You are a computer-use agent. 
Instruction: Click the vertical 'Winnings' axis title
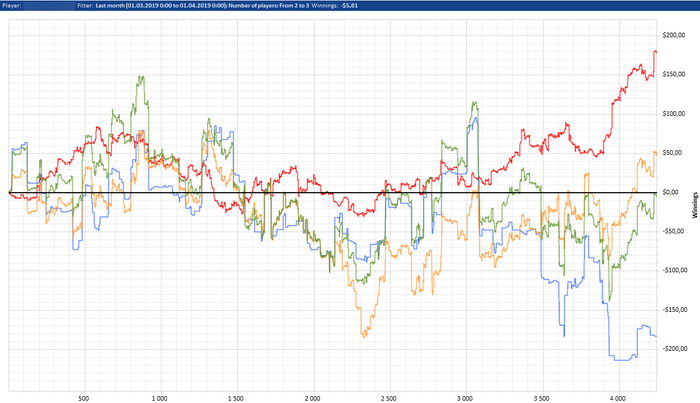695,205
